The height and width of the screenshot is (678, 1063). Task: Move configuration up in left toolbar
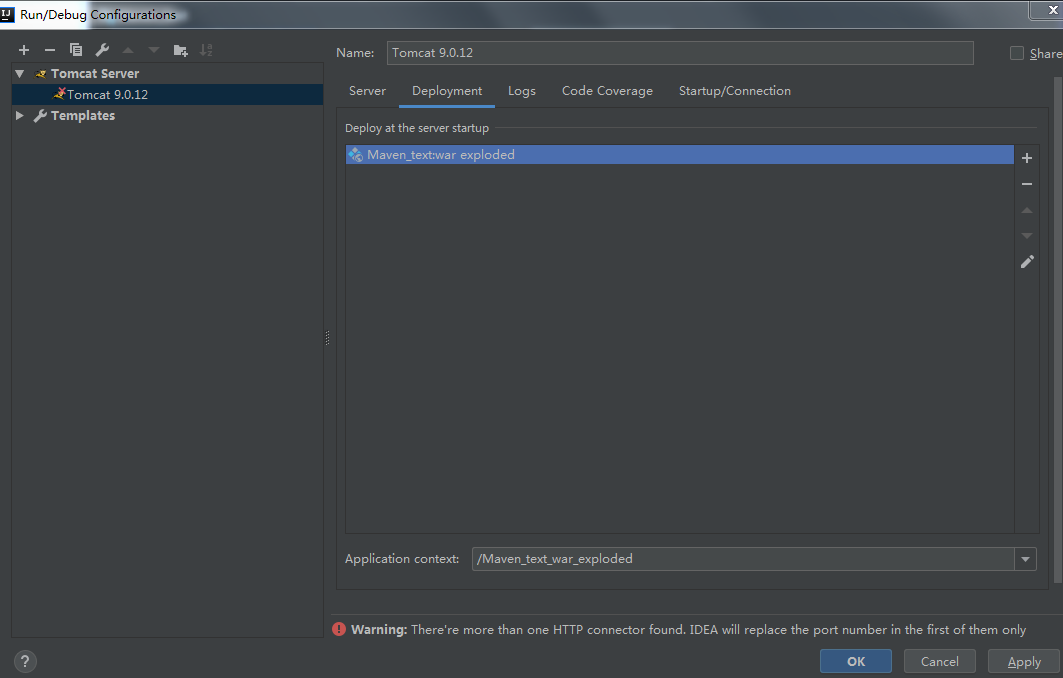pyautogui.click(x=128, y=50)
